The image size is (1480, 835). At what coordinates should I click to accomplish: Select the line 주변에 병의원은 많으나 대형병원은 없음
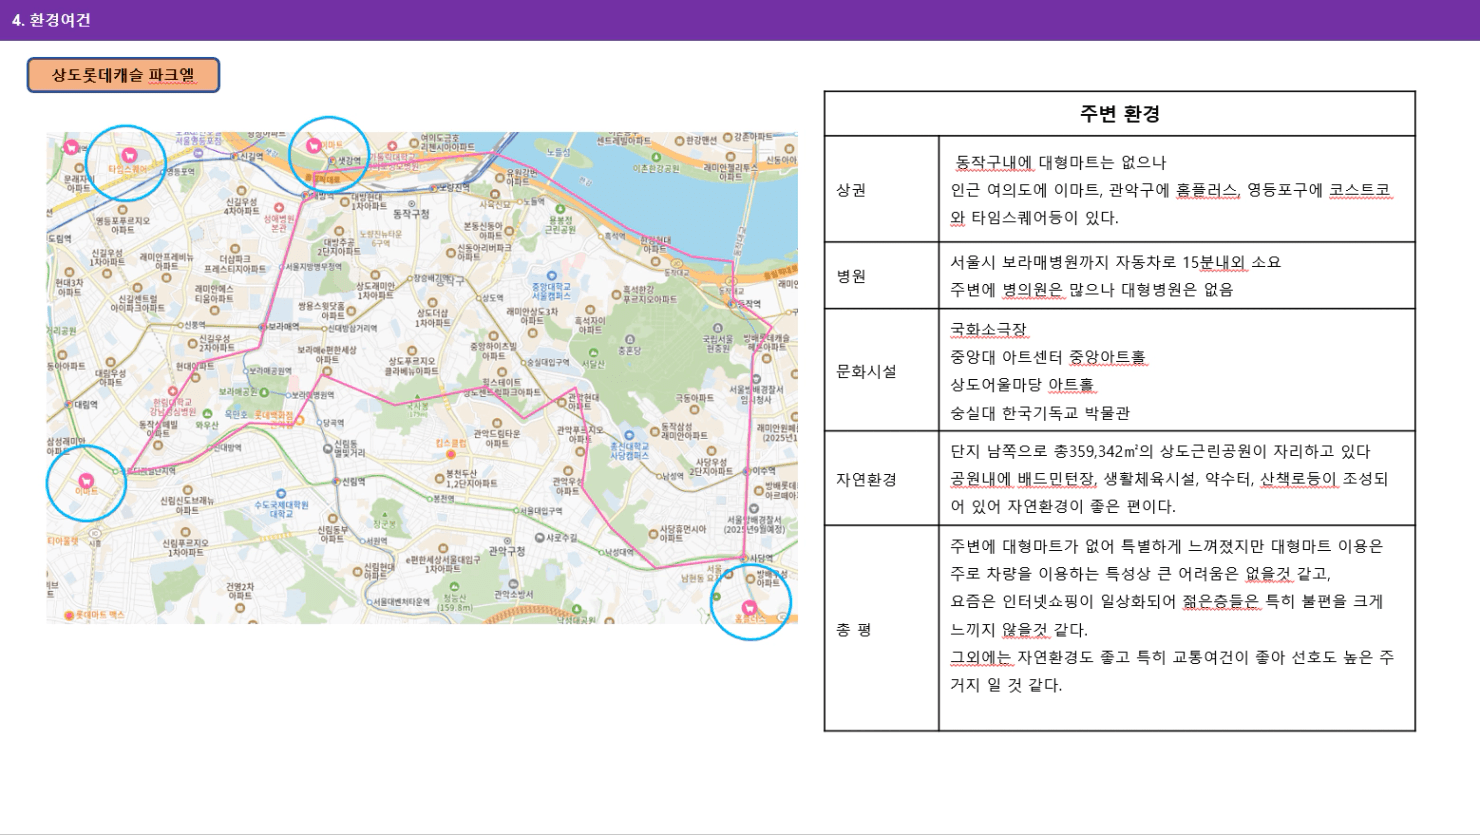pos(1092,290)
